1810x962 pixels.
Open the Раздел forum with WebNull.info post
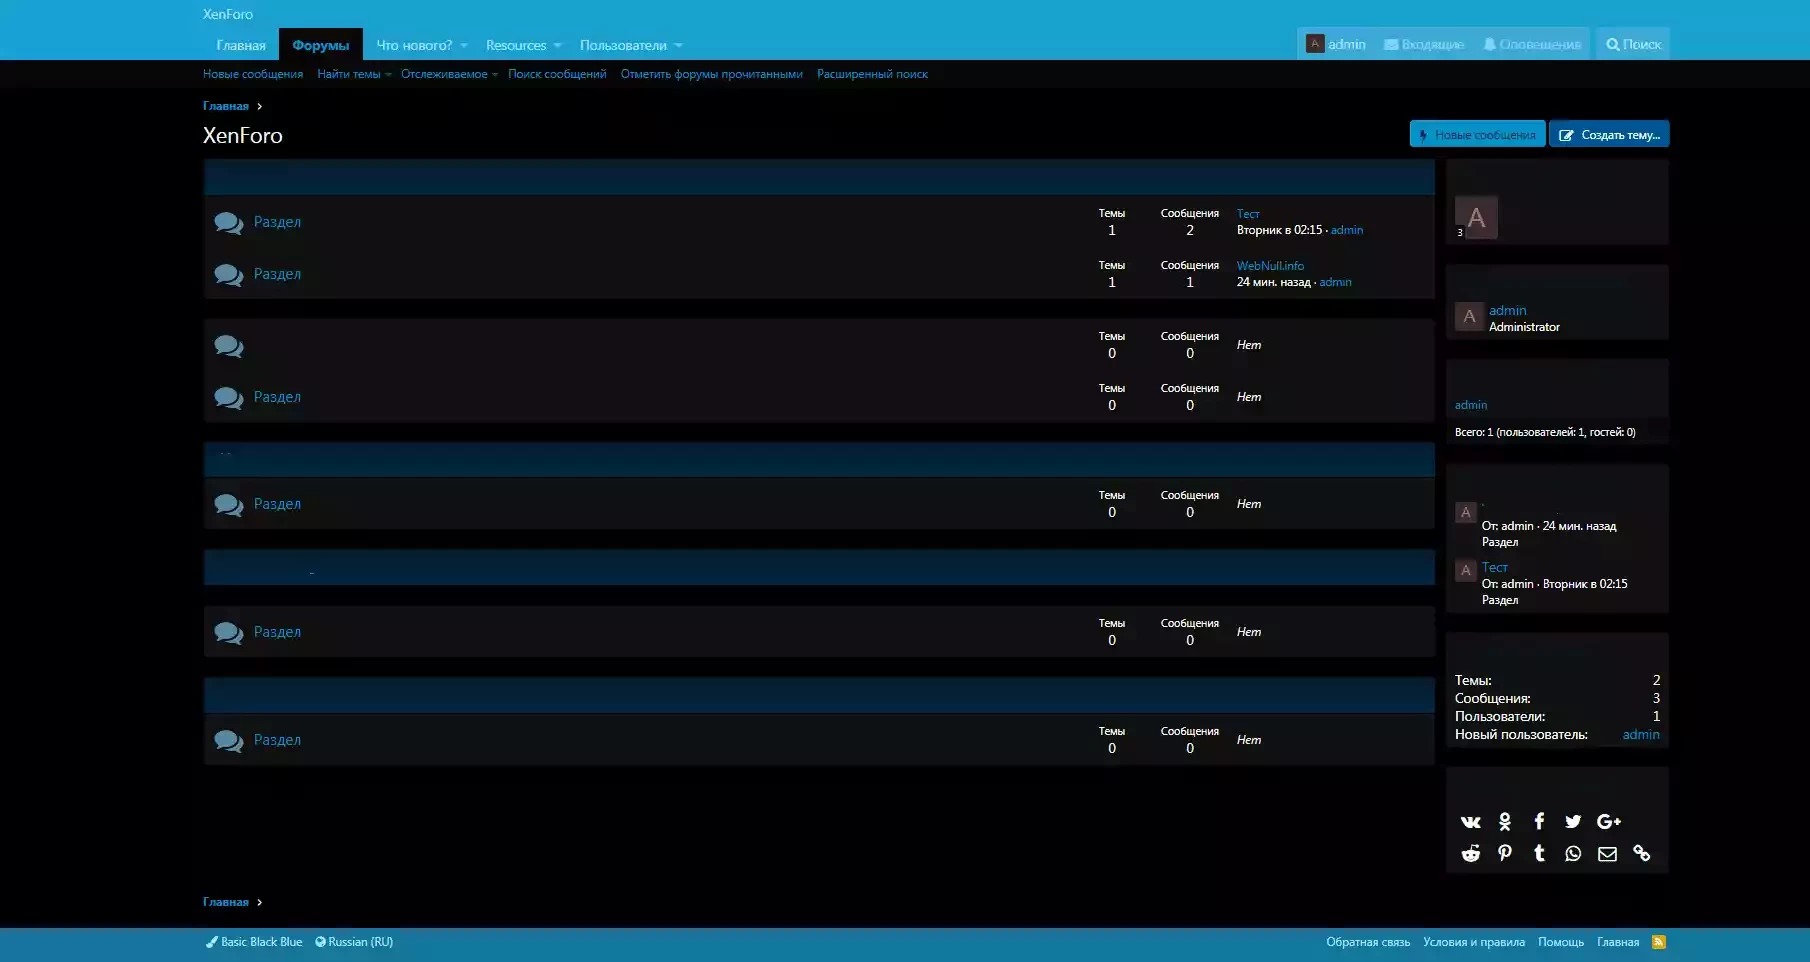pos(277,274)
